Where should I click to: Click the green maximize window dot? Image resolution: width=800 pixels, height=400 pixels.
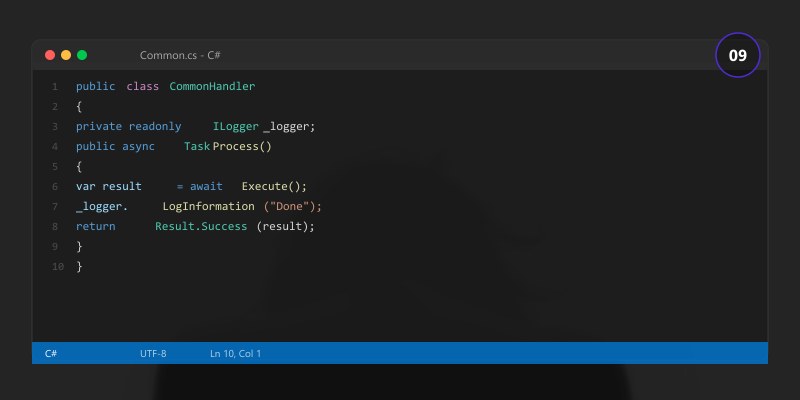82,55
